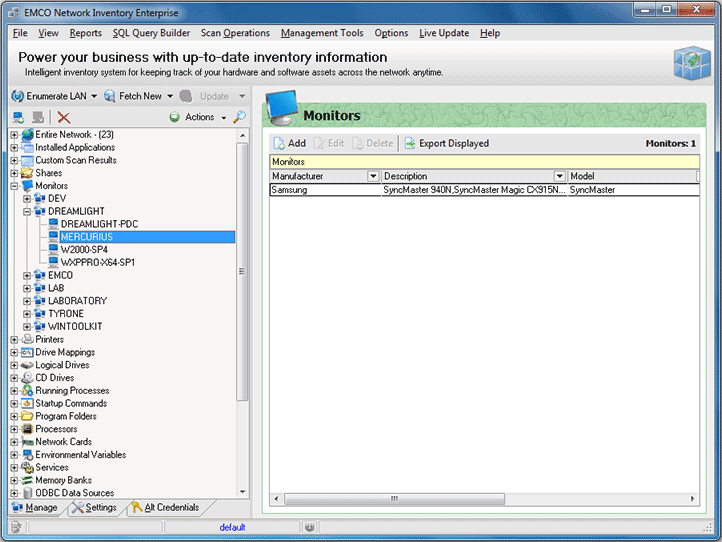Click the Fetch New toolbar icon
Image resolution: width=722 pixels, height=542 pixels.
click(112, 96)
